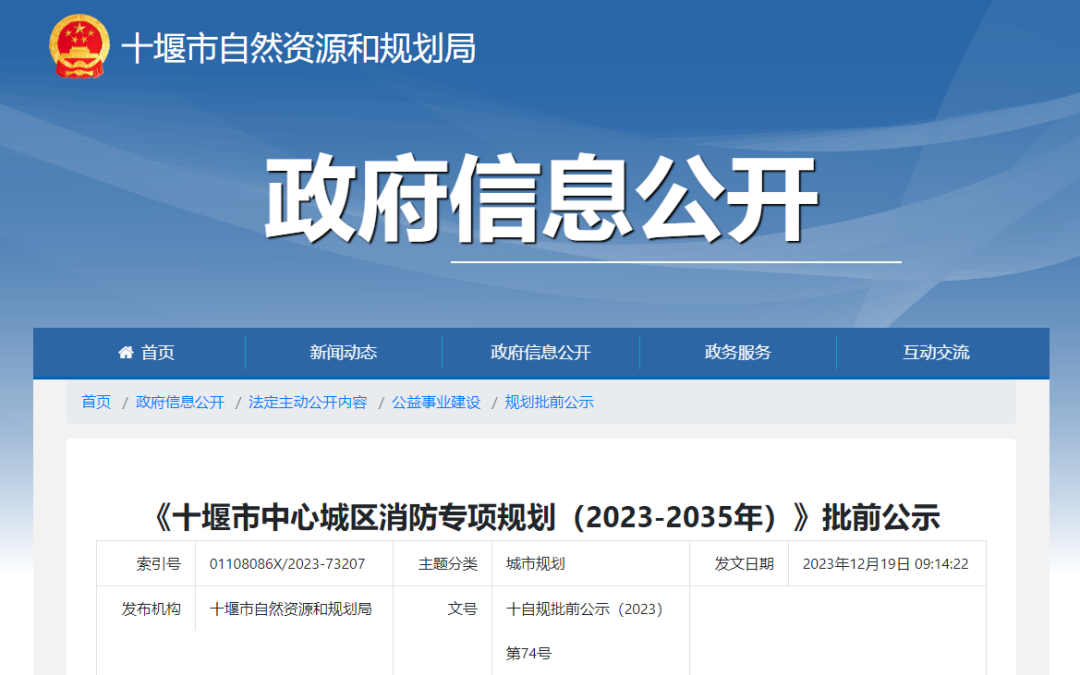Select the 城市规划 category value

(535, 564)
